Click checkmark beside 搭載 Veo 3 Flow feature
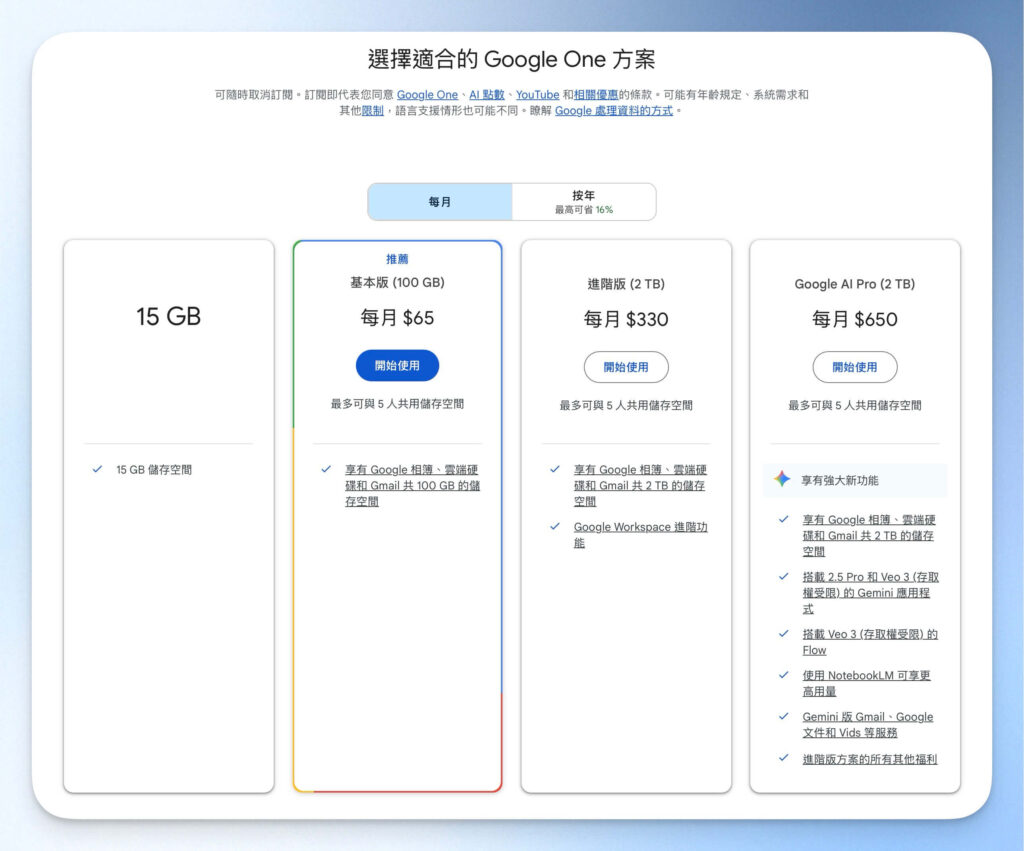Image resolution: width=1024 pixels, height=851 pixels. coord(784,634)
